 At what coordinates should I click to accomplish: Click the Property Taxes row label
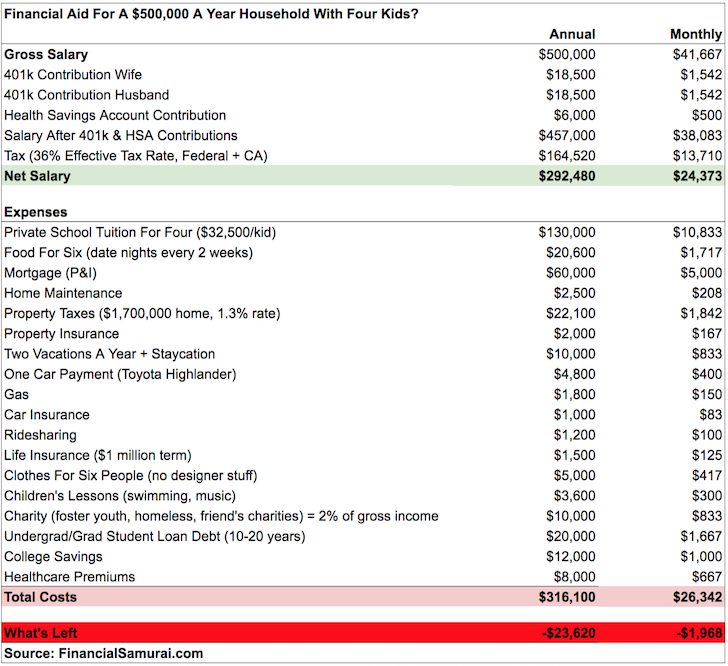click(x=142, y=314)
